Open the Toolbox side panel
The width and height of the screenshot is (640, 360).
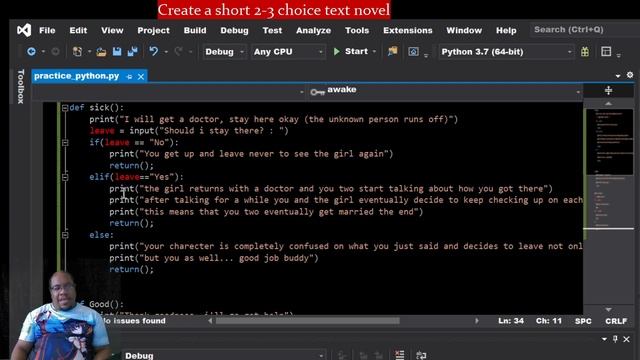pos(21,87)
